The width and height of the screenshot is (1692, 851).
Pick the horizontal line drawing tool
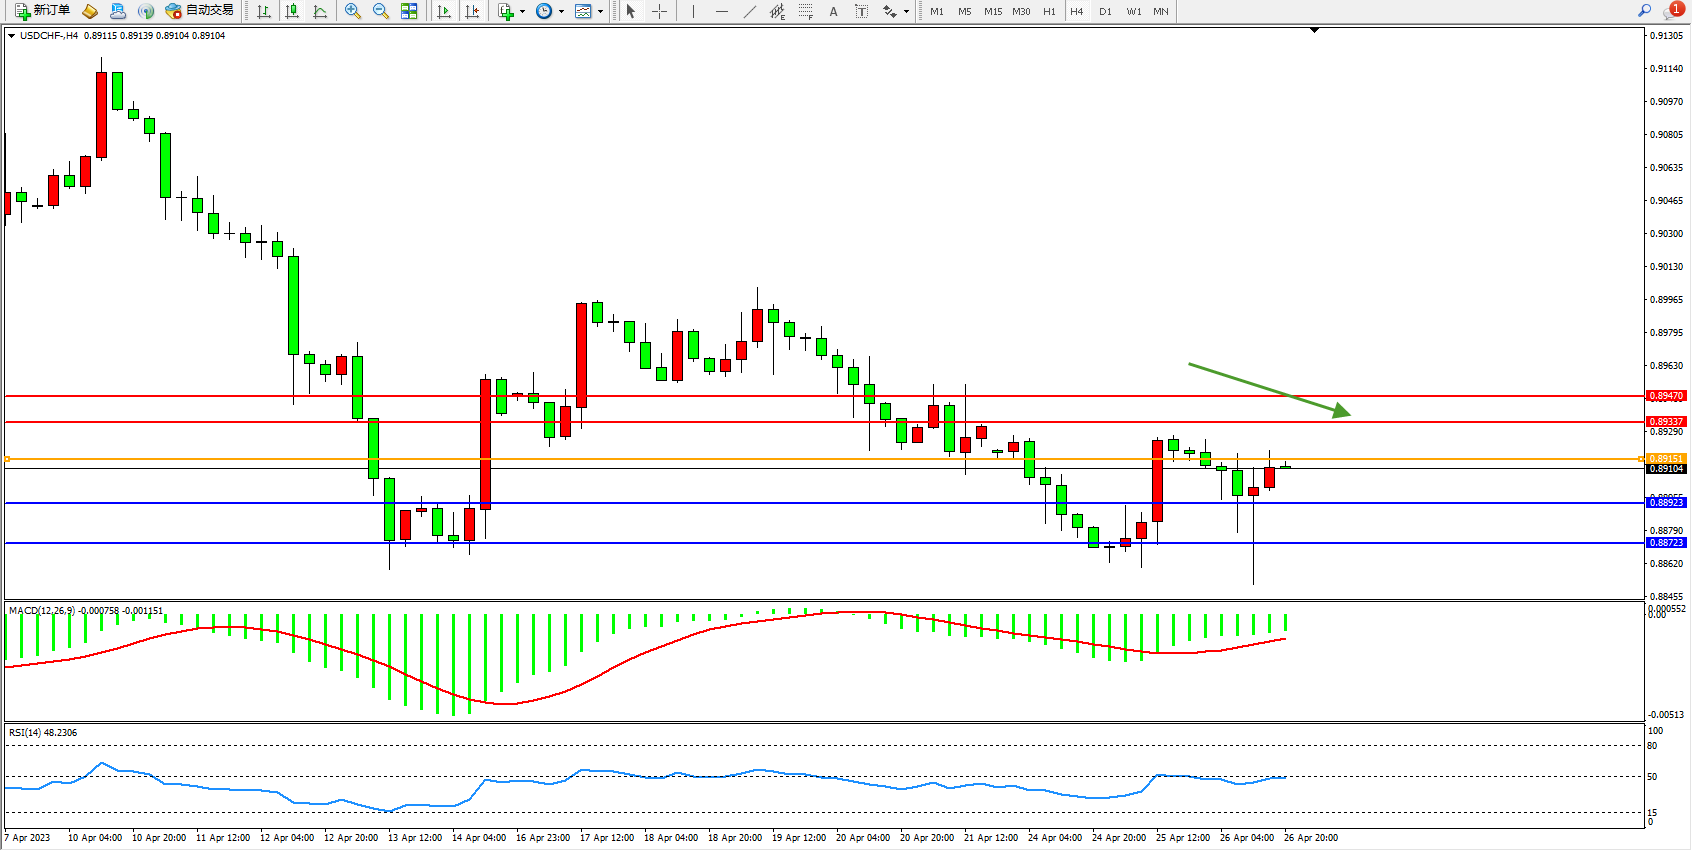(x=722, y=11)
